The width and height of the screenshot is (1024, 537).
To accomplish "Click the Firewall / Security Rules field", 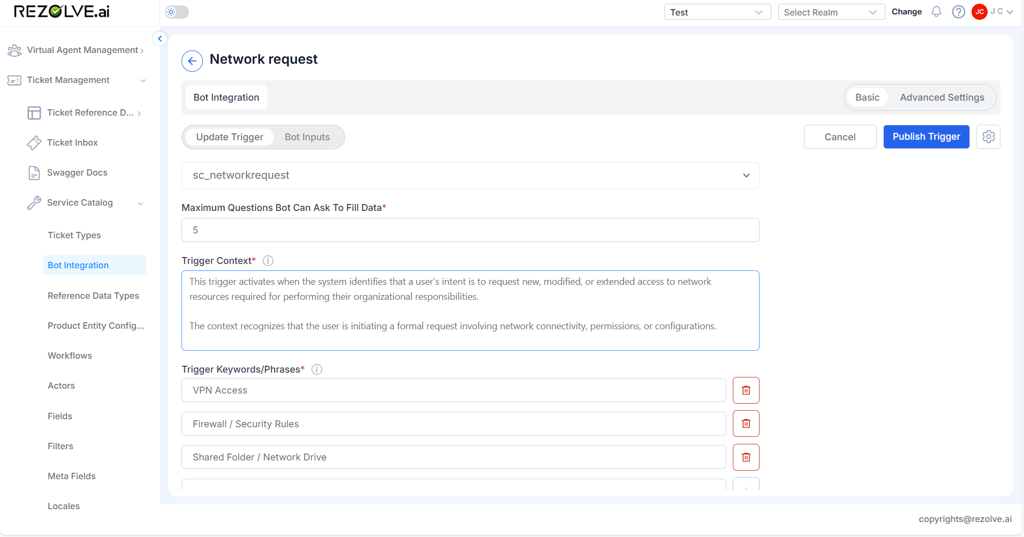I will (x=454, y=424).
